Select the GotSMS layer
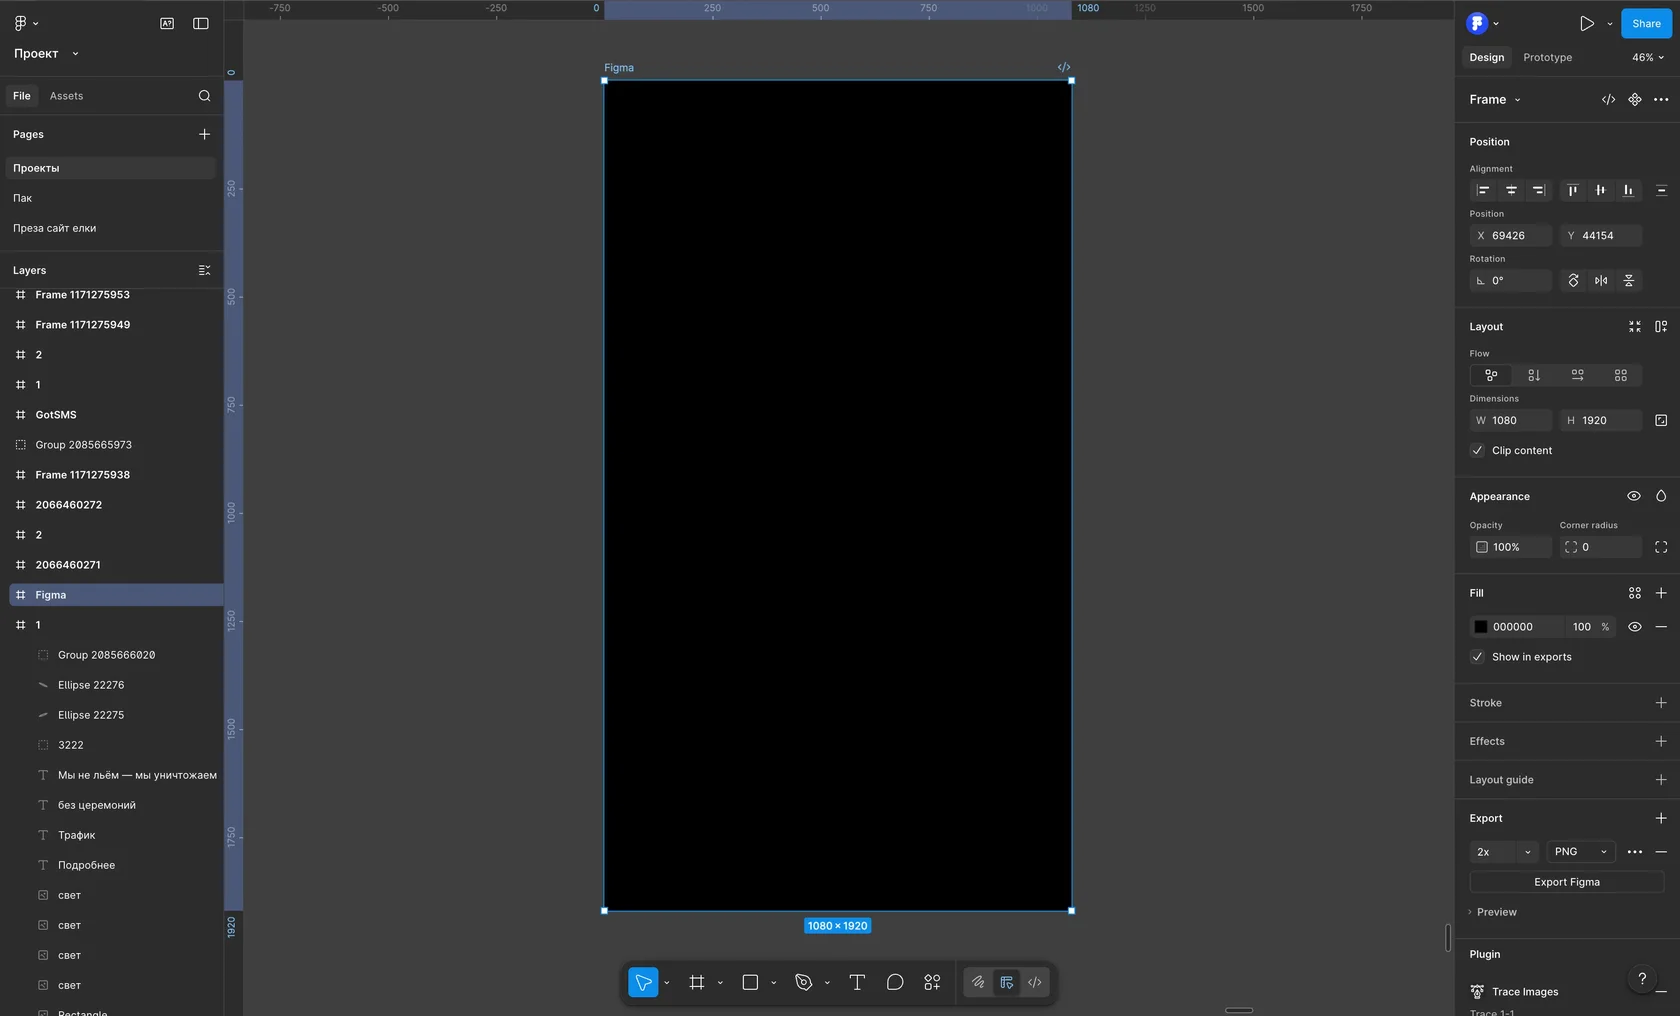The image size is (1680, 1016). pyautogui.click(x=56, y=415)
